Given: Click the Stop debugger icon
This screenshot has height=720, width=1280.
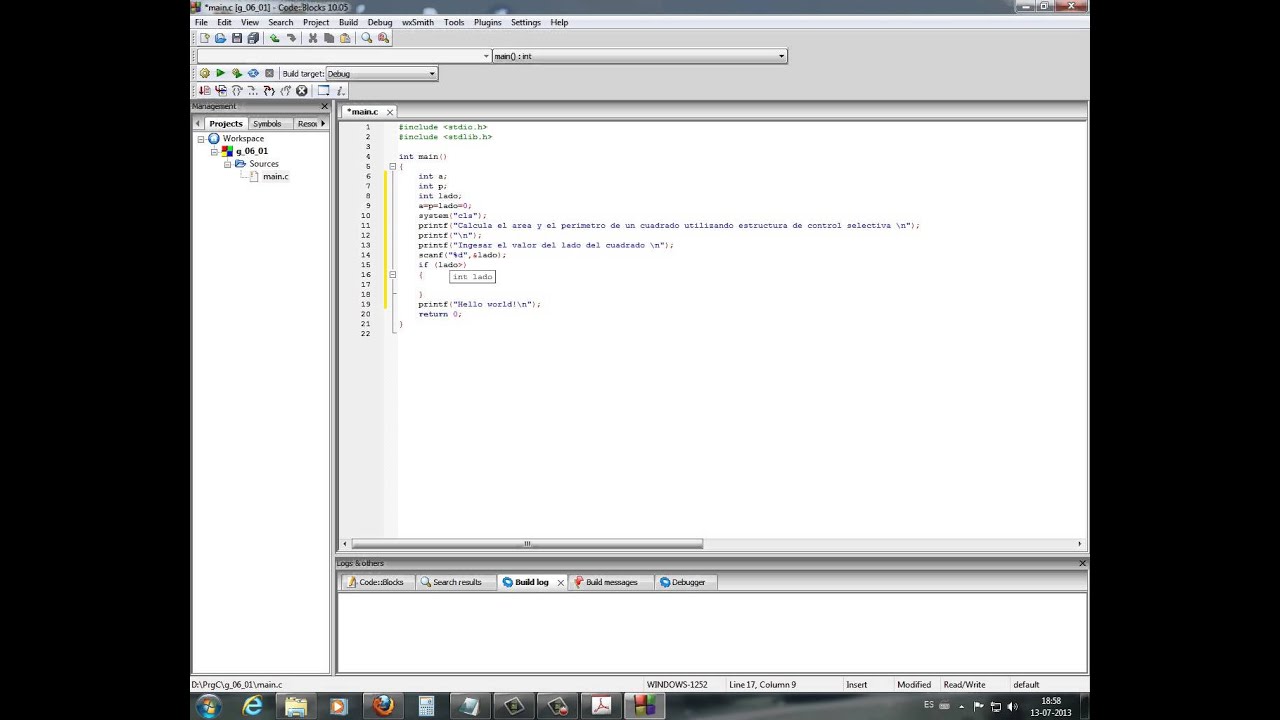Looking at the screenshot, I should point(301,90).
